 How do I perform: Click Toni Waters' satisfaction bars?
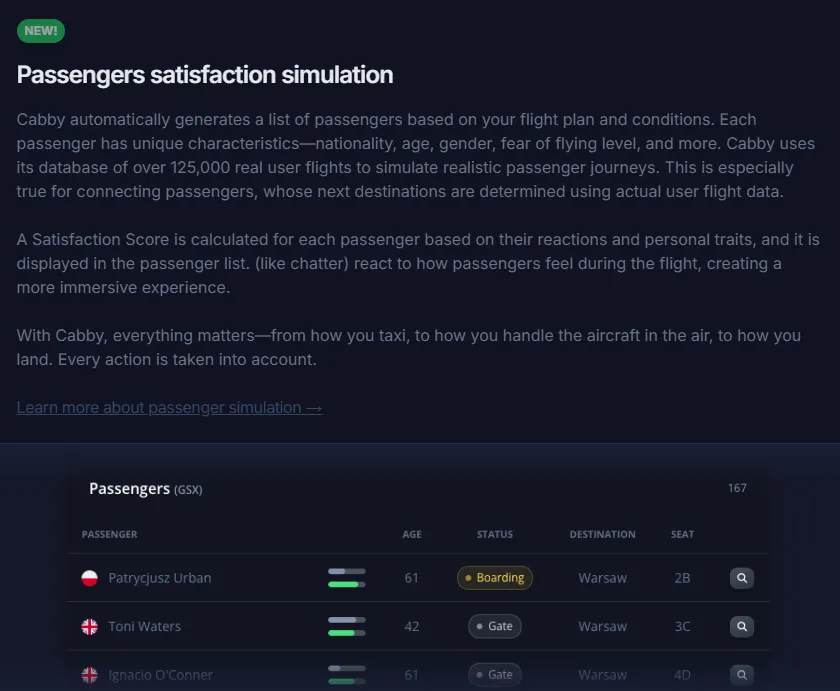click(x=347, y=626)
